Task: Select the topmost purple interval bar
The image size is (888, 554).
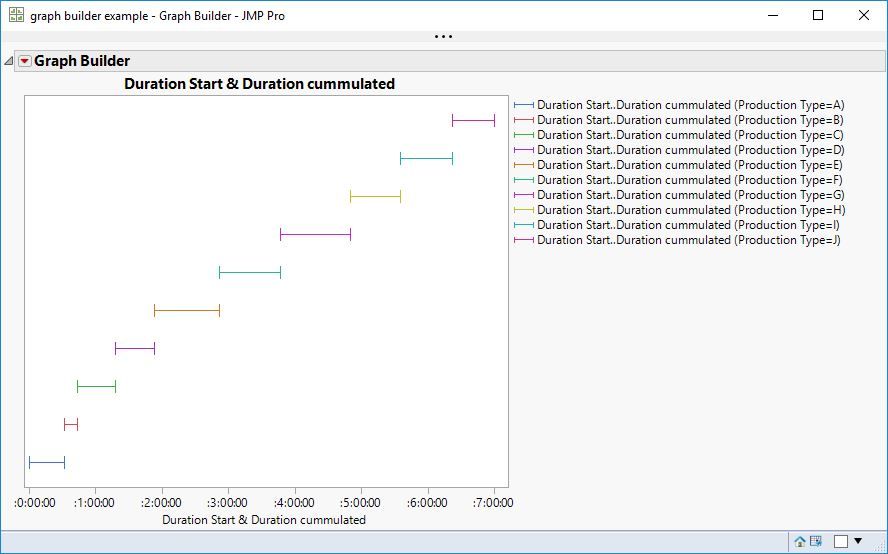Action: pos(473,121)
